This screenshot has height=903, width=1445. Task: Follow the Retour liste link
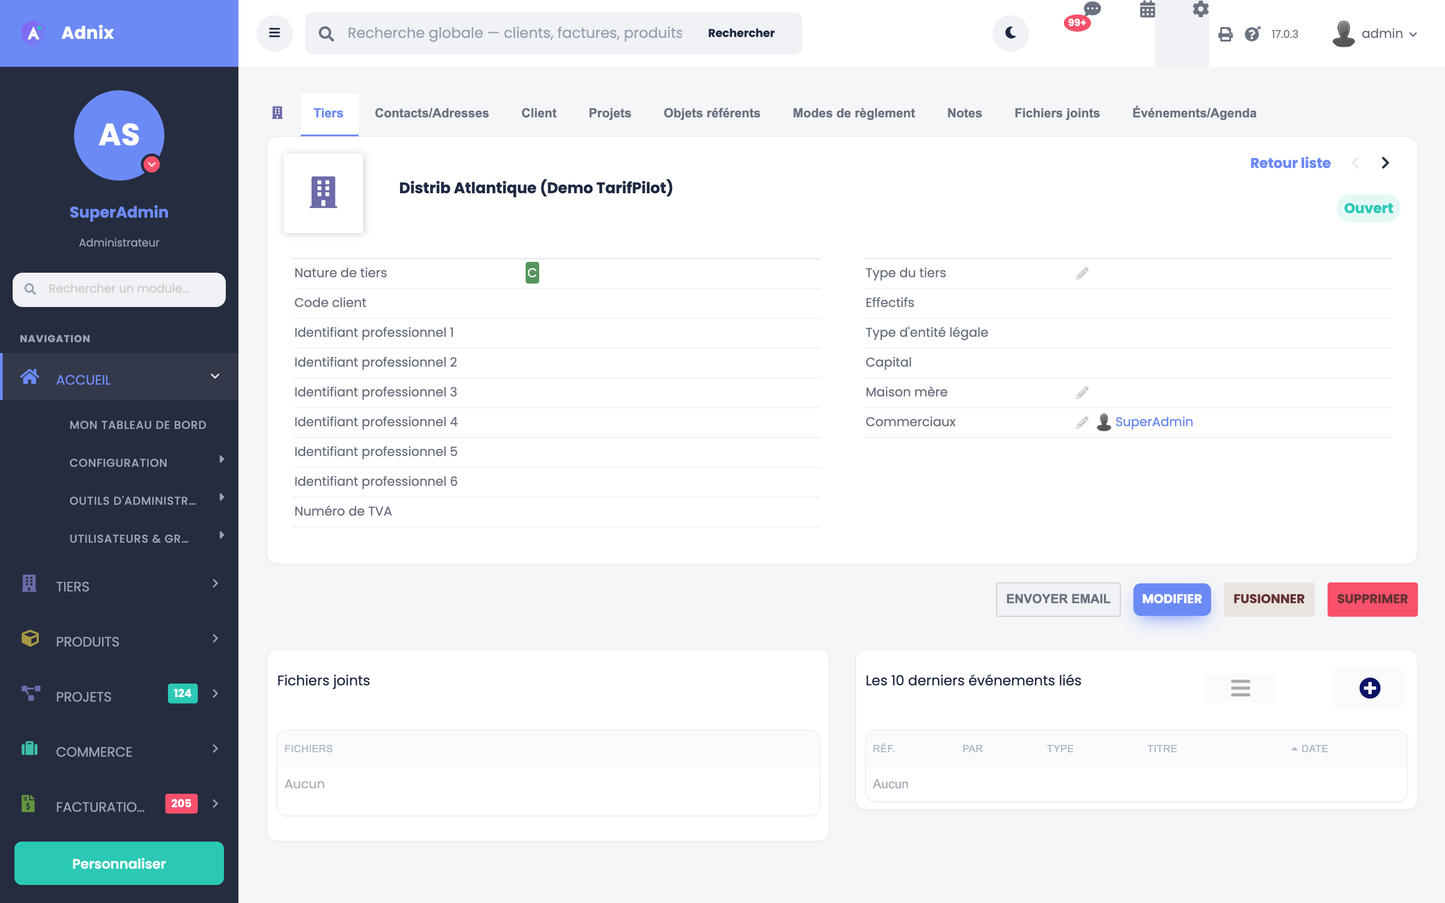tap(1290, 163)
